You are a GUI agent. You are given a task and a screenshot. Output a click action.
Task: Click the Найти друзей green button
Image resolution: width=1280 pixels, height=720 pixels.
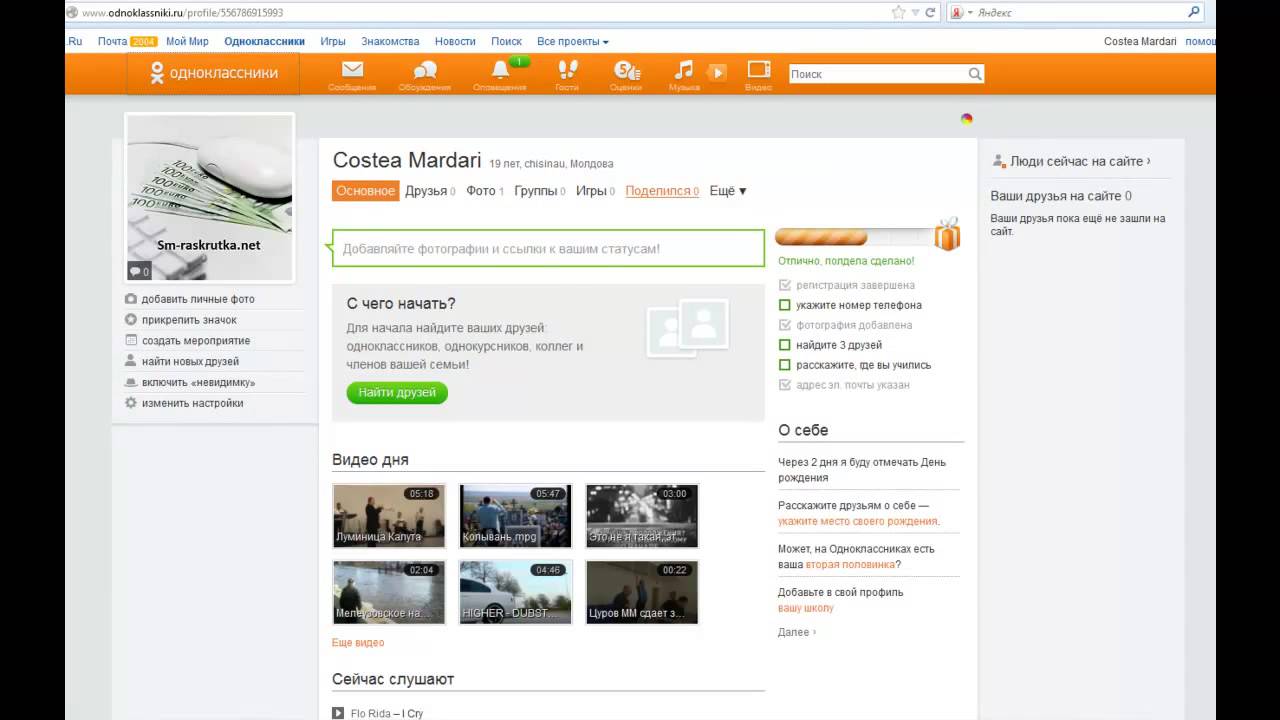pyautogui.click(x=397, y=393)
